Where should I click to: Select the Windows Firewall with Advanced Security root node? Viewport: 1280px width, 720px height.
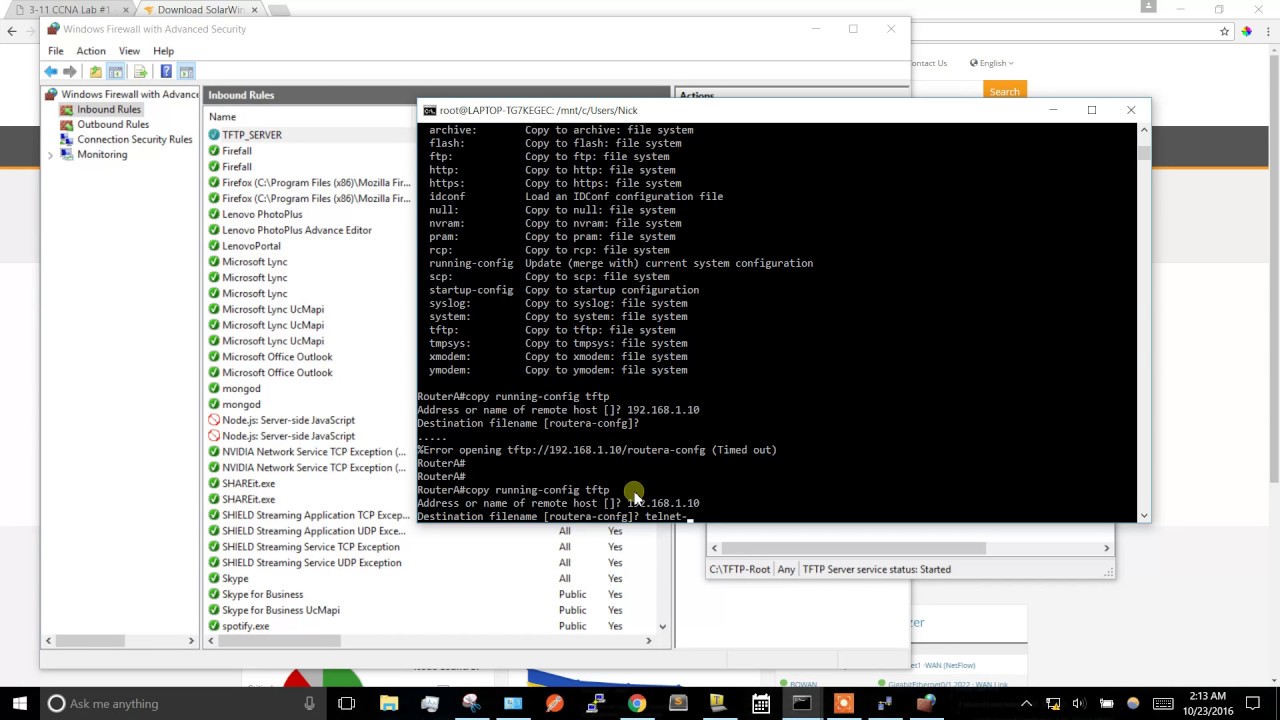click(x=130, y=94)
